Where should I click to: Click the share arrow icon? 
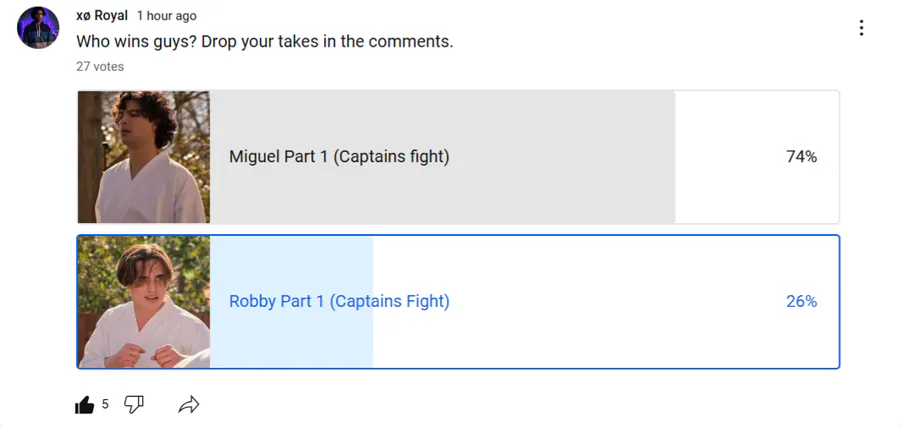(188, 404)
